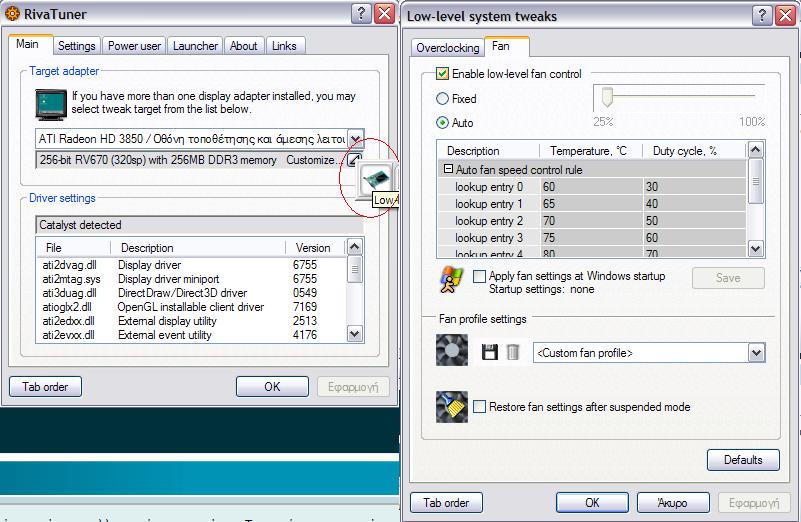The width and height of the screenshot is (801, 522).
Task: Click the broom fan icon near Restore setting
Action: 452,407
